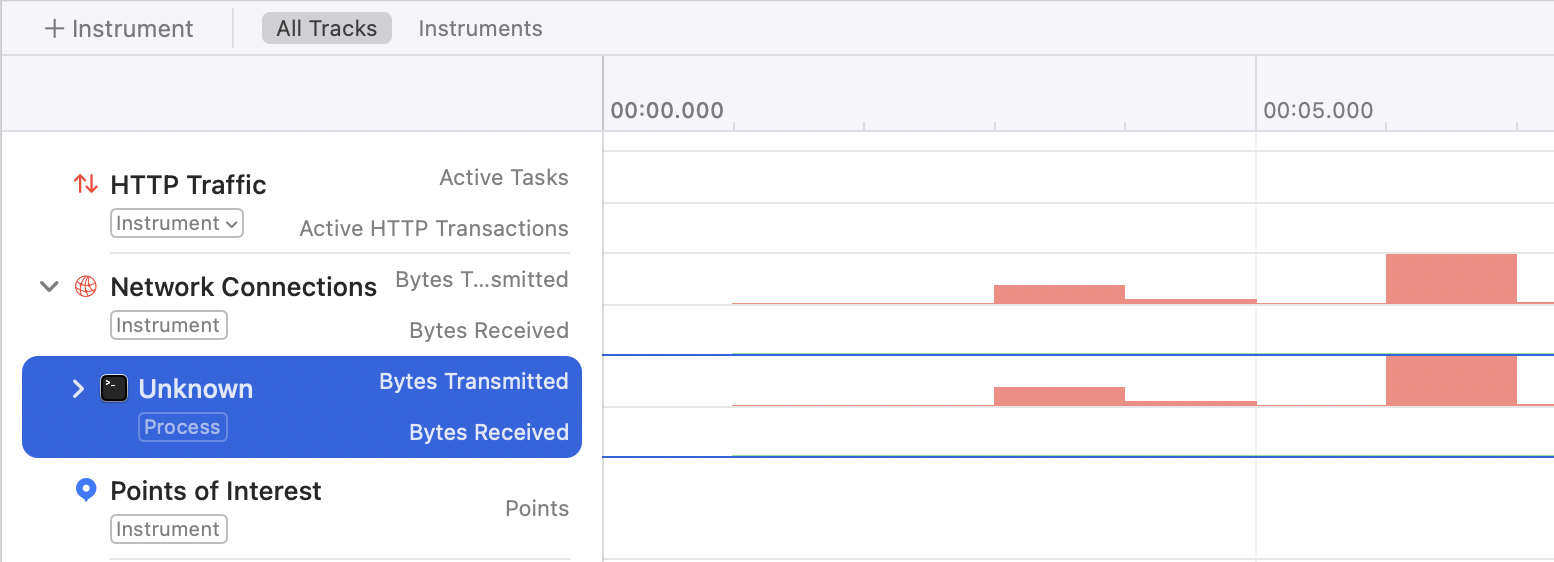The image size is (1554, 562).
Task: Click the Unknown process terminal icon
Action: click(114, 389)
